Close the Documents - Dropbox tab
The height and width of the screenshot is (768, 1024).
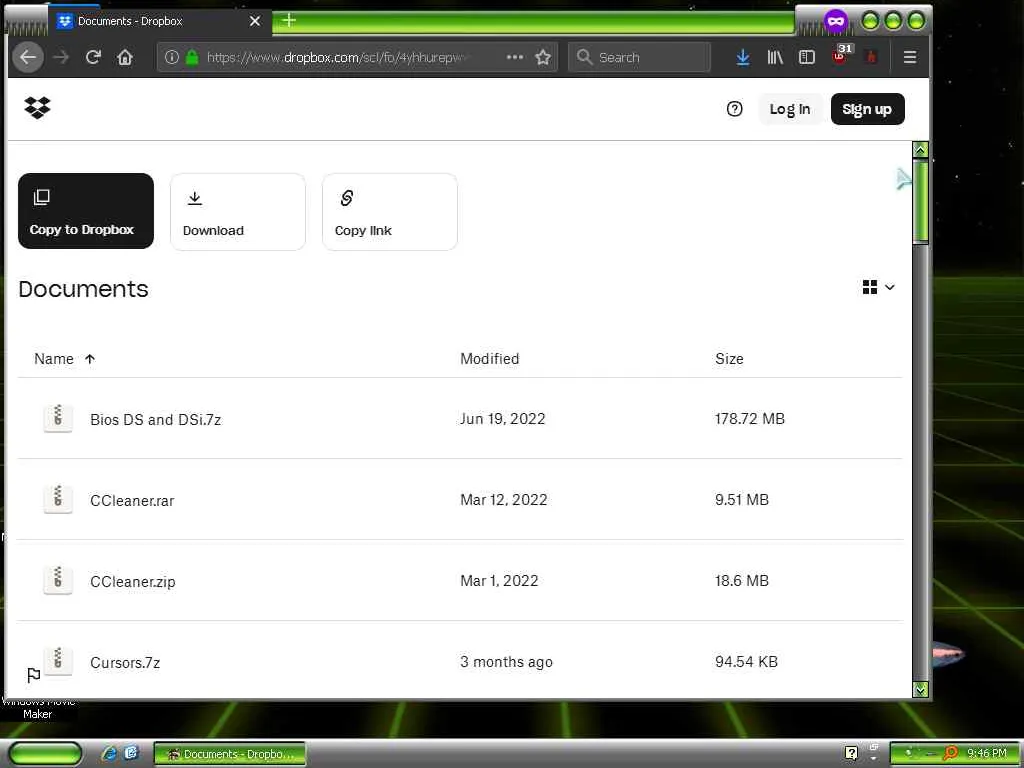255,21
